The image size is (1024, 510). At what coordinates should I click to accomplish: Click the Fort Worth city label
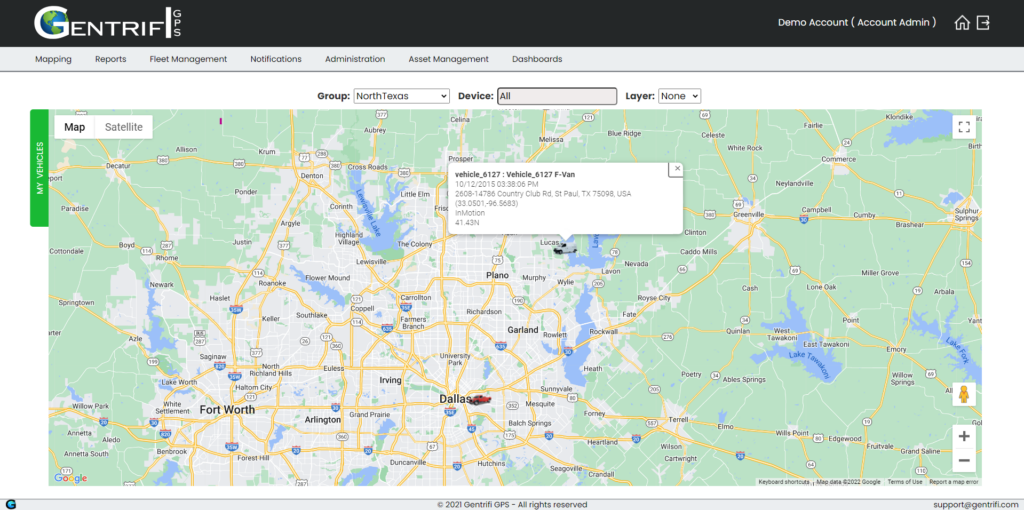coord(227,410)
